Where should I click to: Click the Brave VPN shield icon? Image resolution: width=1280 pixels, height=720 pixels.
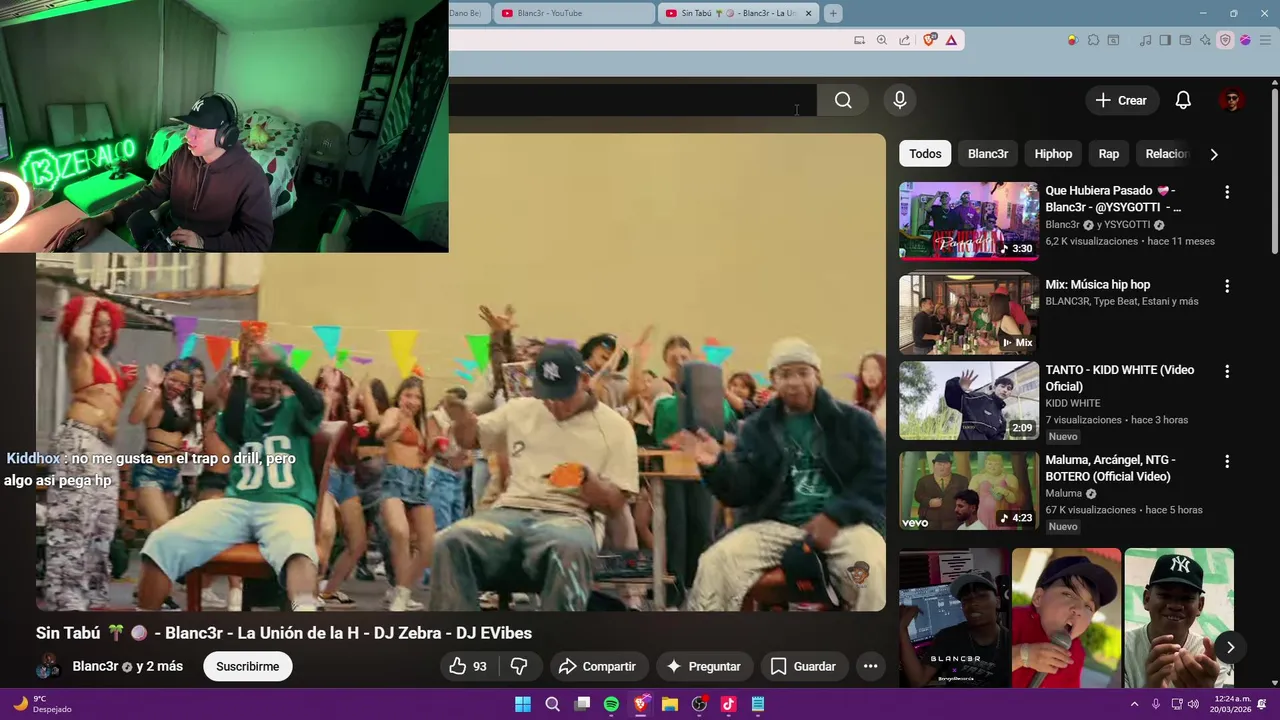[x=1225, y=40]
